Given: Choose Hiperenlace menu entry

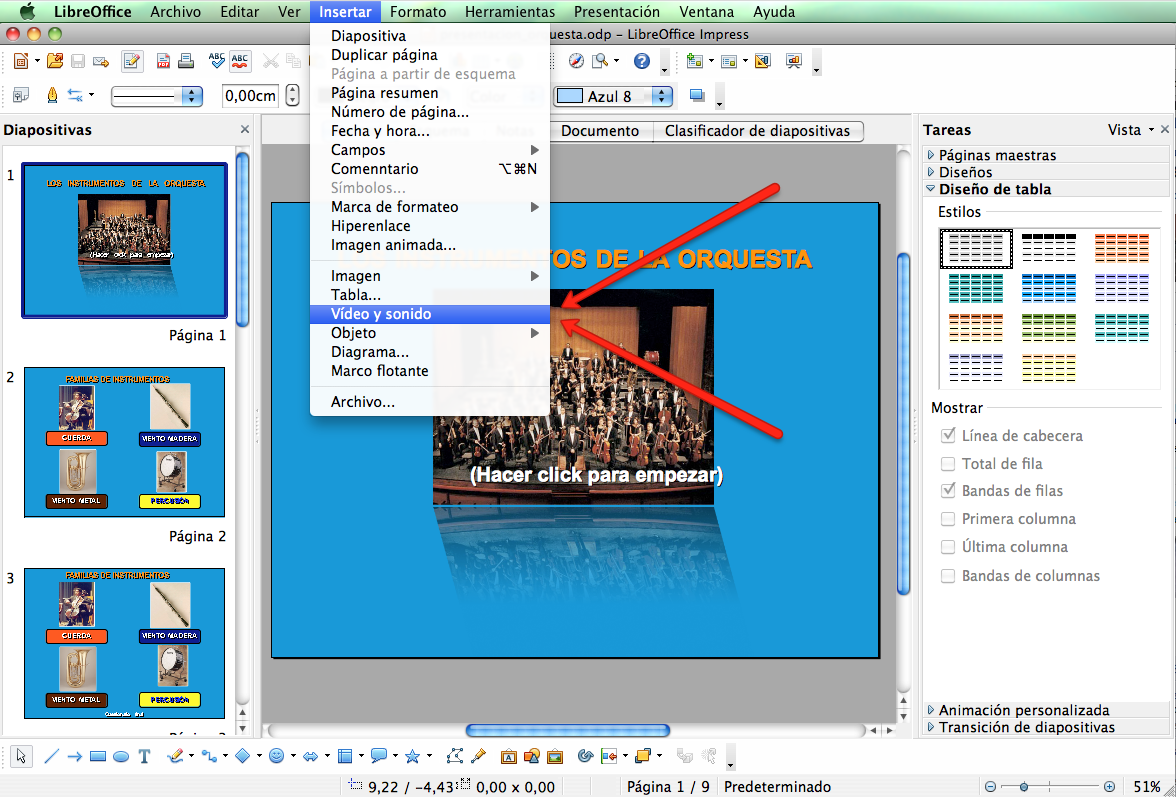Looking at the screenshot, I should (430, 226).
